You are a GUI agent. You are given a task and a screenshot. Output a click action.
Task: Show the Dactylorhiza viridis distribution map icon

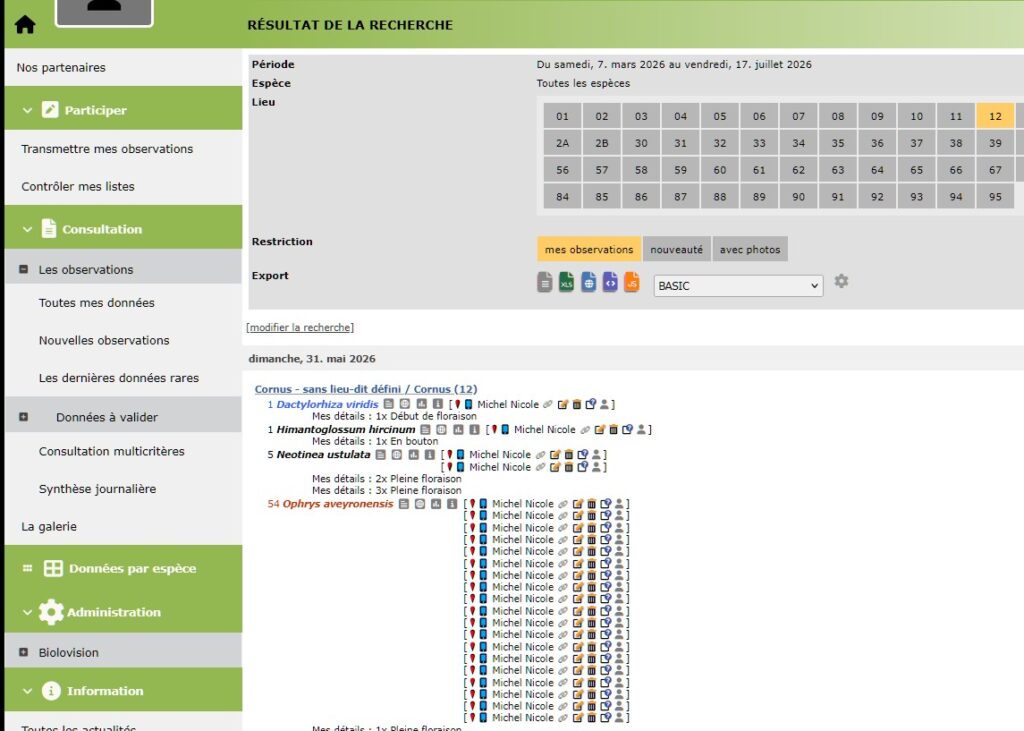pos(405,404)
